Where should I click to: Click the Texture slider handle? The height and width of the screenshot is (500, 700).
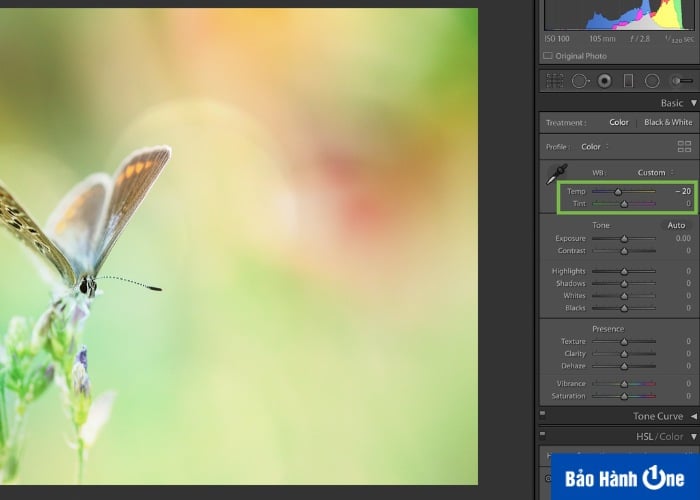click(624, 342)
